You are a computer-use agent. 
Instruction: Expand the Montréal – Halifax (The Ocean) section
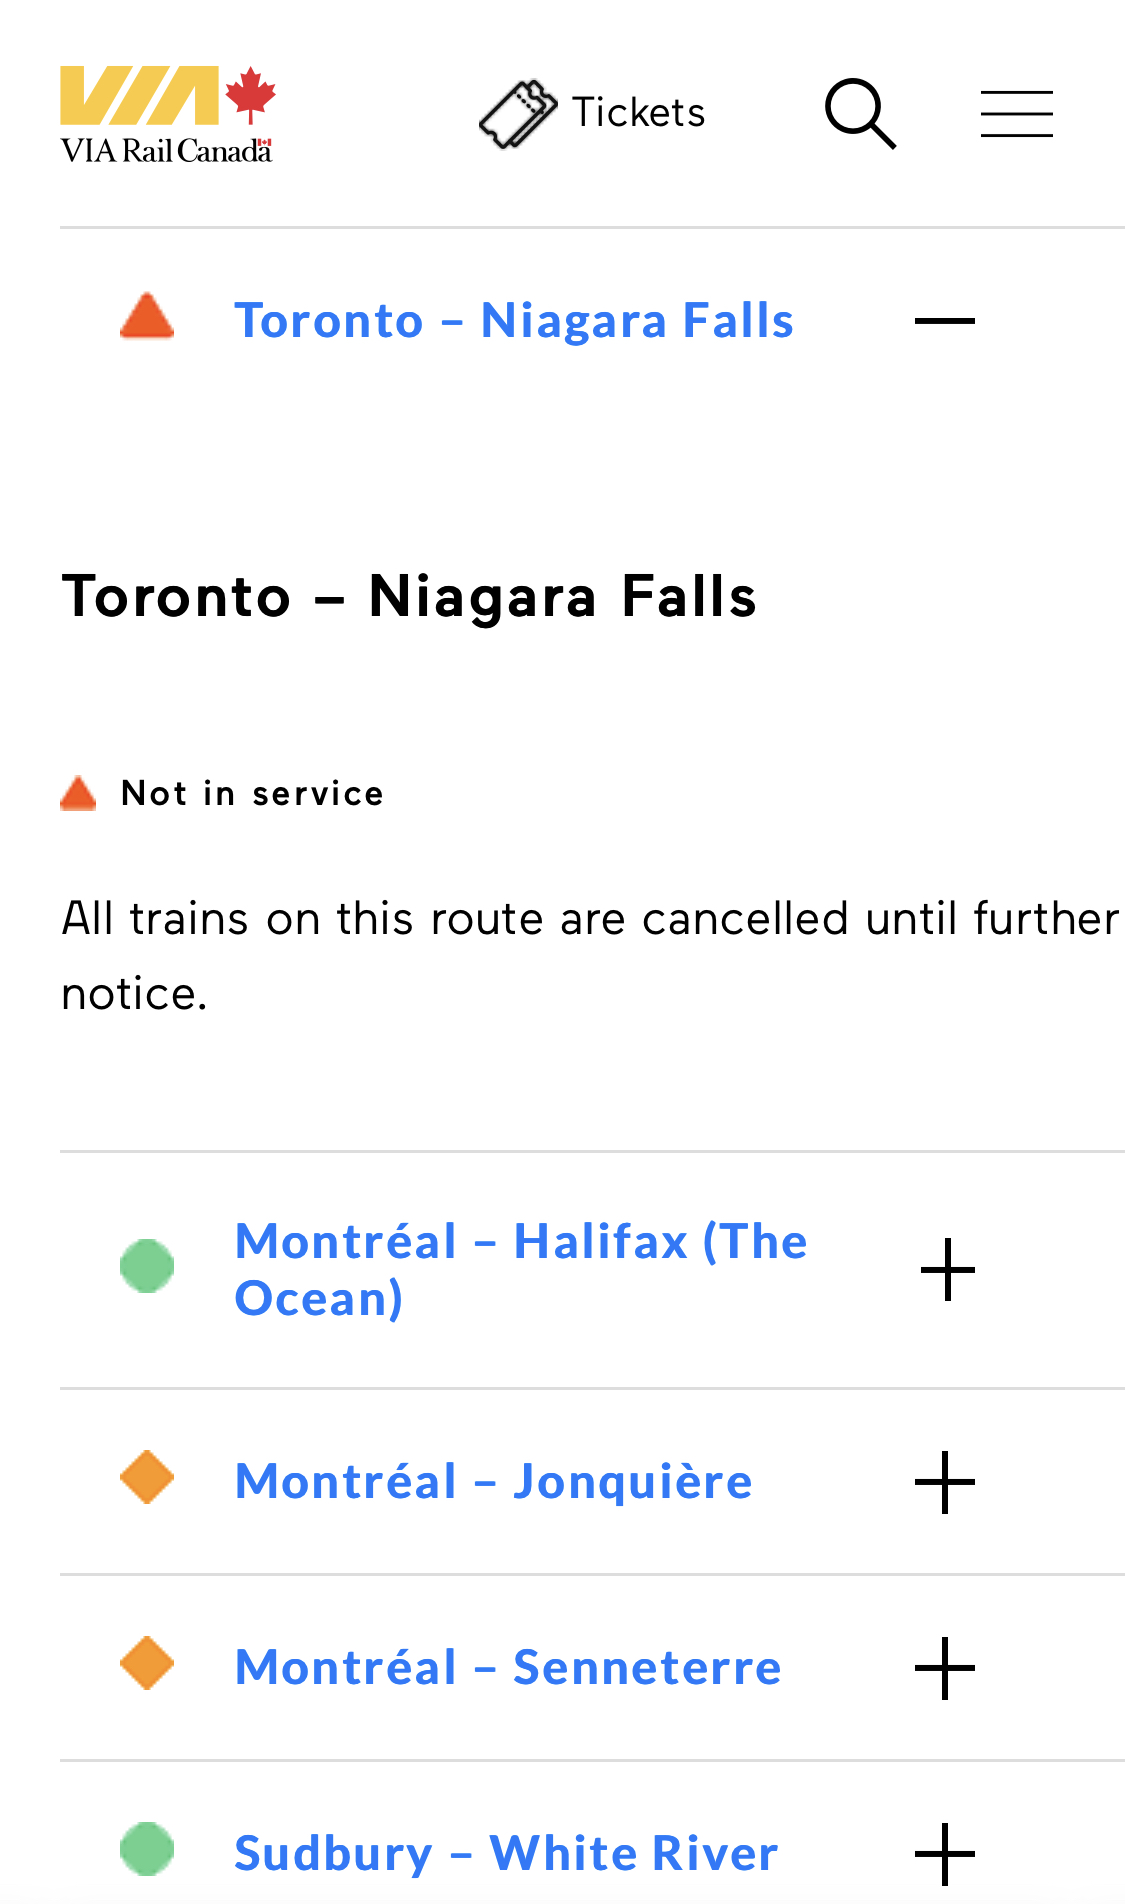coord(947,1270)
